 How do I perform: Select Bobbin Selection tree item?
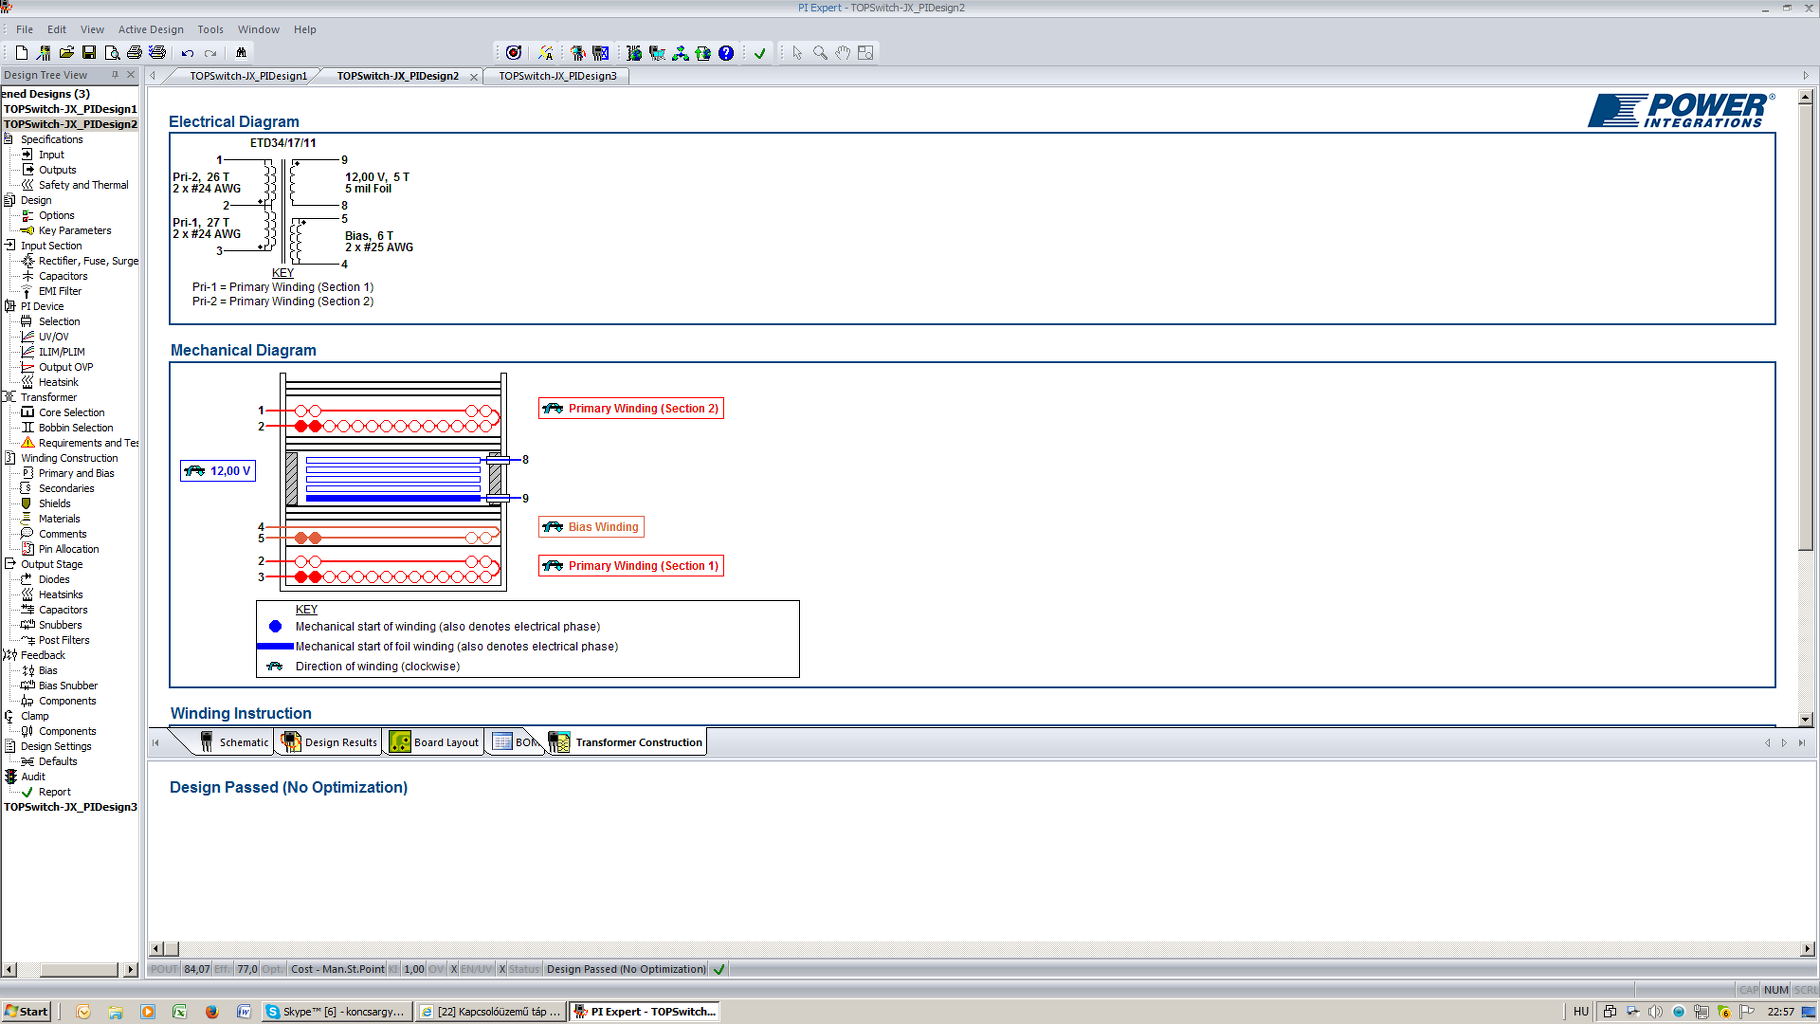coord(75,428)
